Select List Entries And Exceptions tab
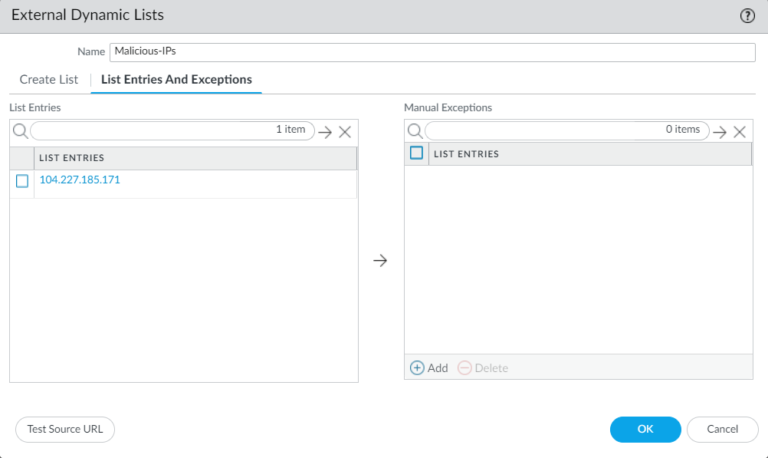768x458 pixels. pyautogui.click(x=176, y=79)
